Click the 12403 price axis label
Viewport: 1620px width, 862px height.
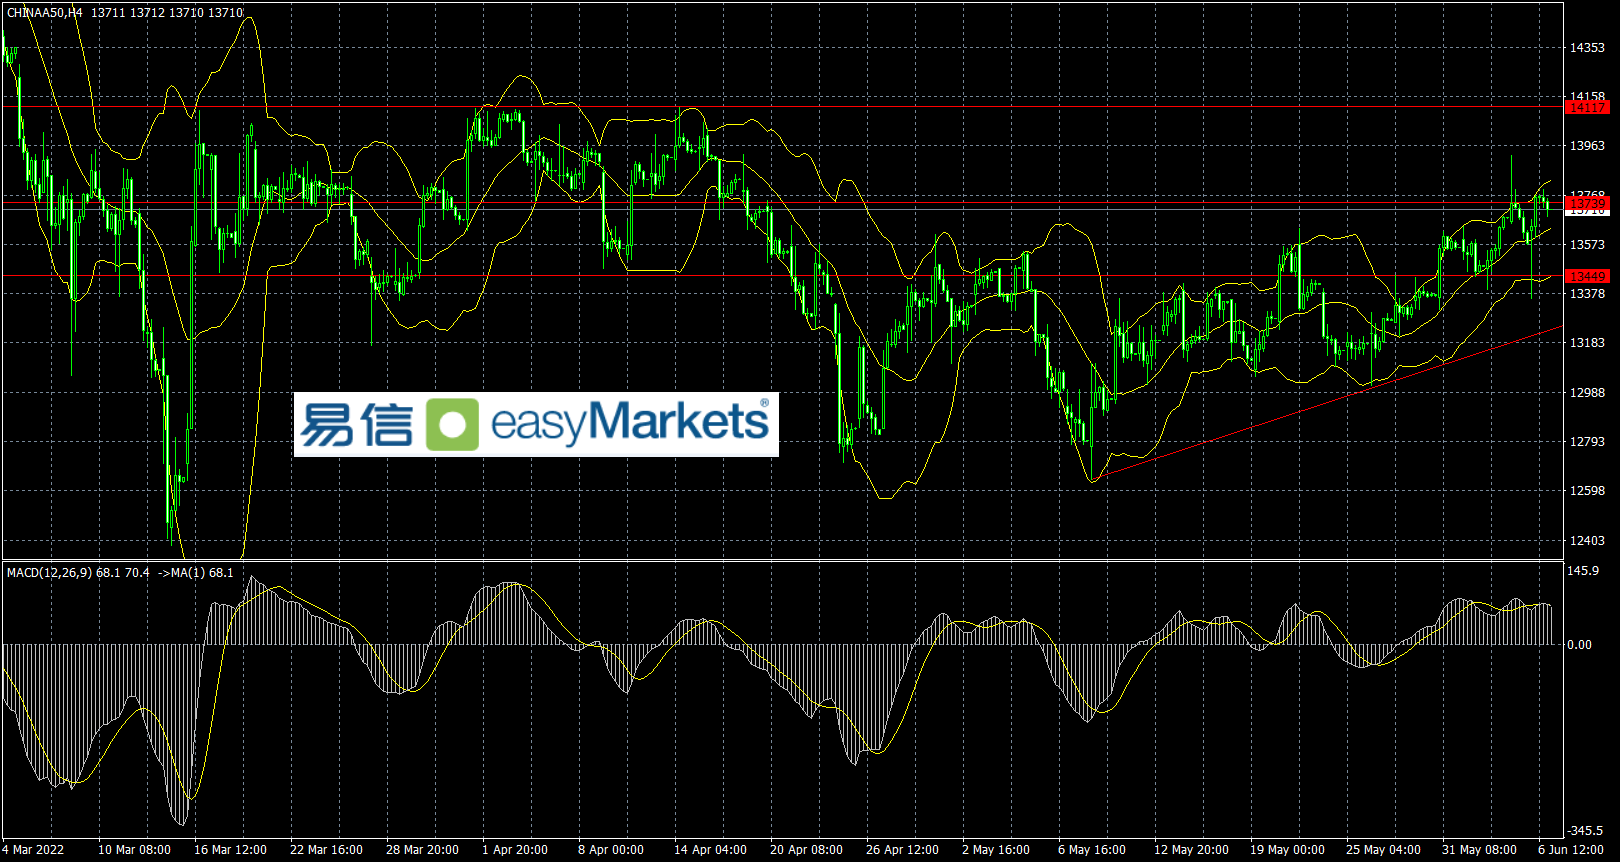(1587, 541)
